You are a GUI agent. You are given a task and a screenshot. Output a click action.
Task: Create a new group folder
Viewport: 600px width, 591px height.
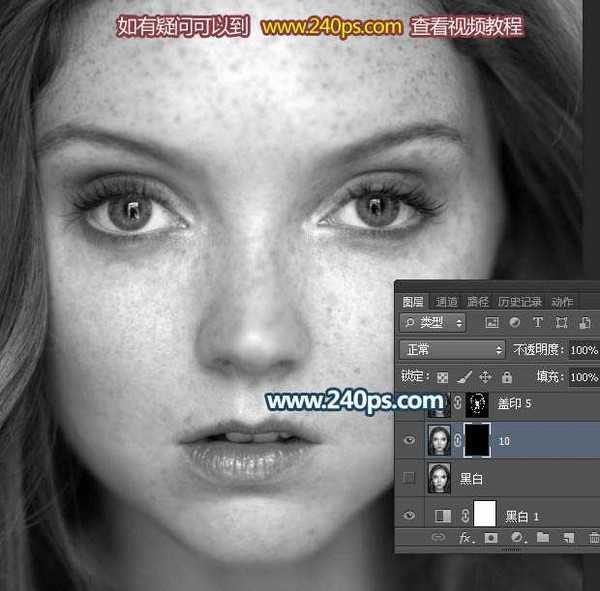pyautogui.click(x=543, y=538)
